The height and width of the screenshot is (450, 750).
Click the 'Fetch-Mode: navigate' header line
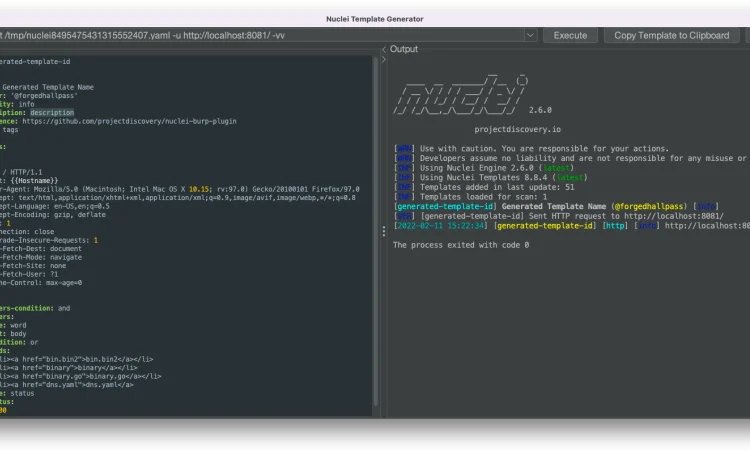pos(41,257)
